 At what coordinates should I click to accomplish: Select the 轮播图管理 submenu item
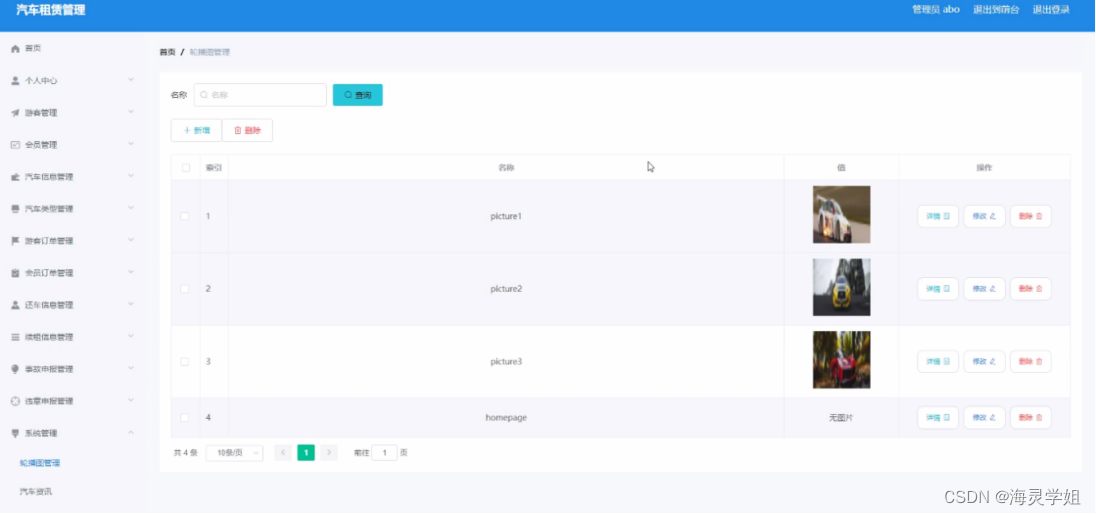point(40,463)
